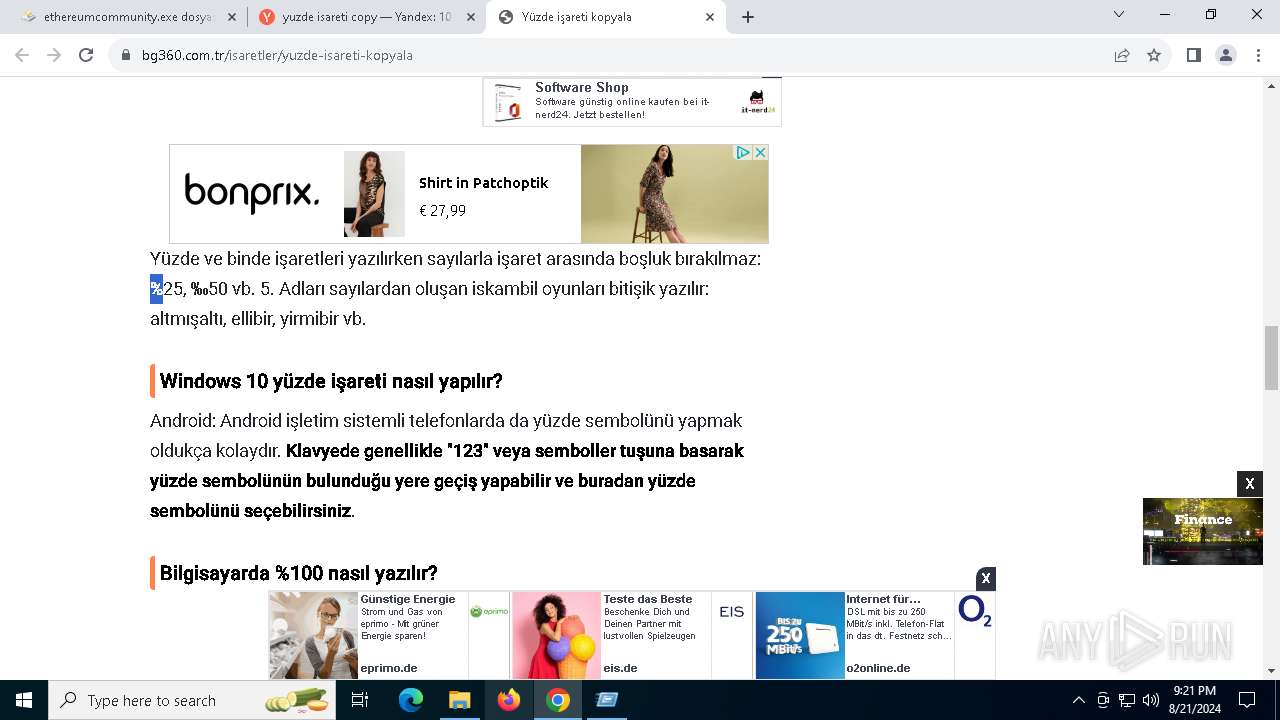This screenshot has width=1280, height=720.
Task: Close the ethereumcommunity.exe tab
Action: pyautogui.click(x=231, y=17)
